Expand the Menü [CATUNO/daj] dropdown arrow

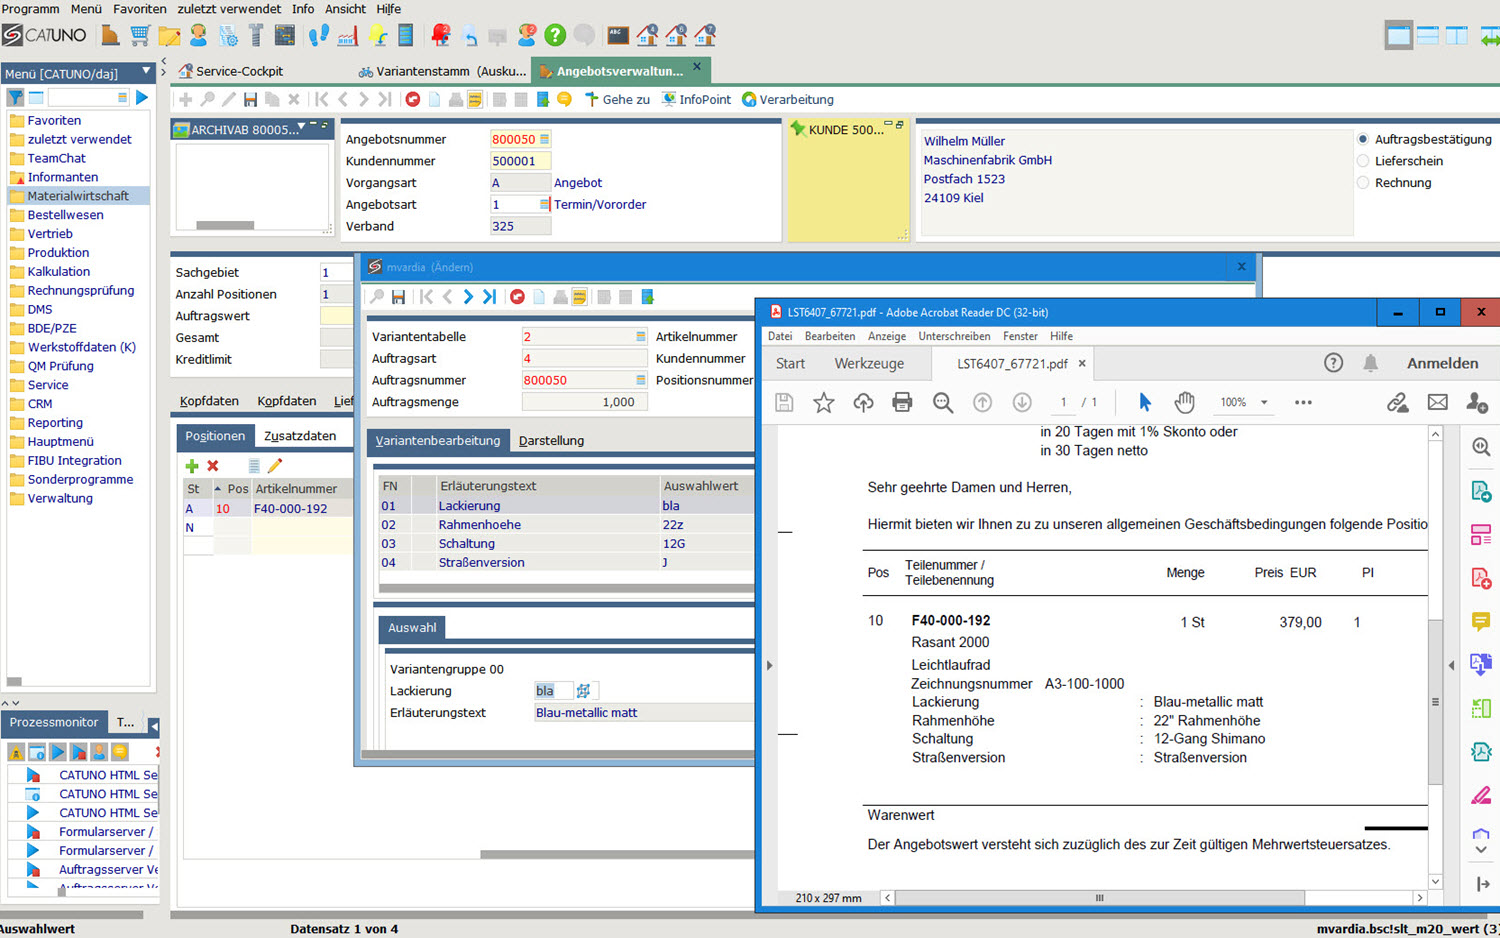(146, 72)
